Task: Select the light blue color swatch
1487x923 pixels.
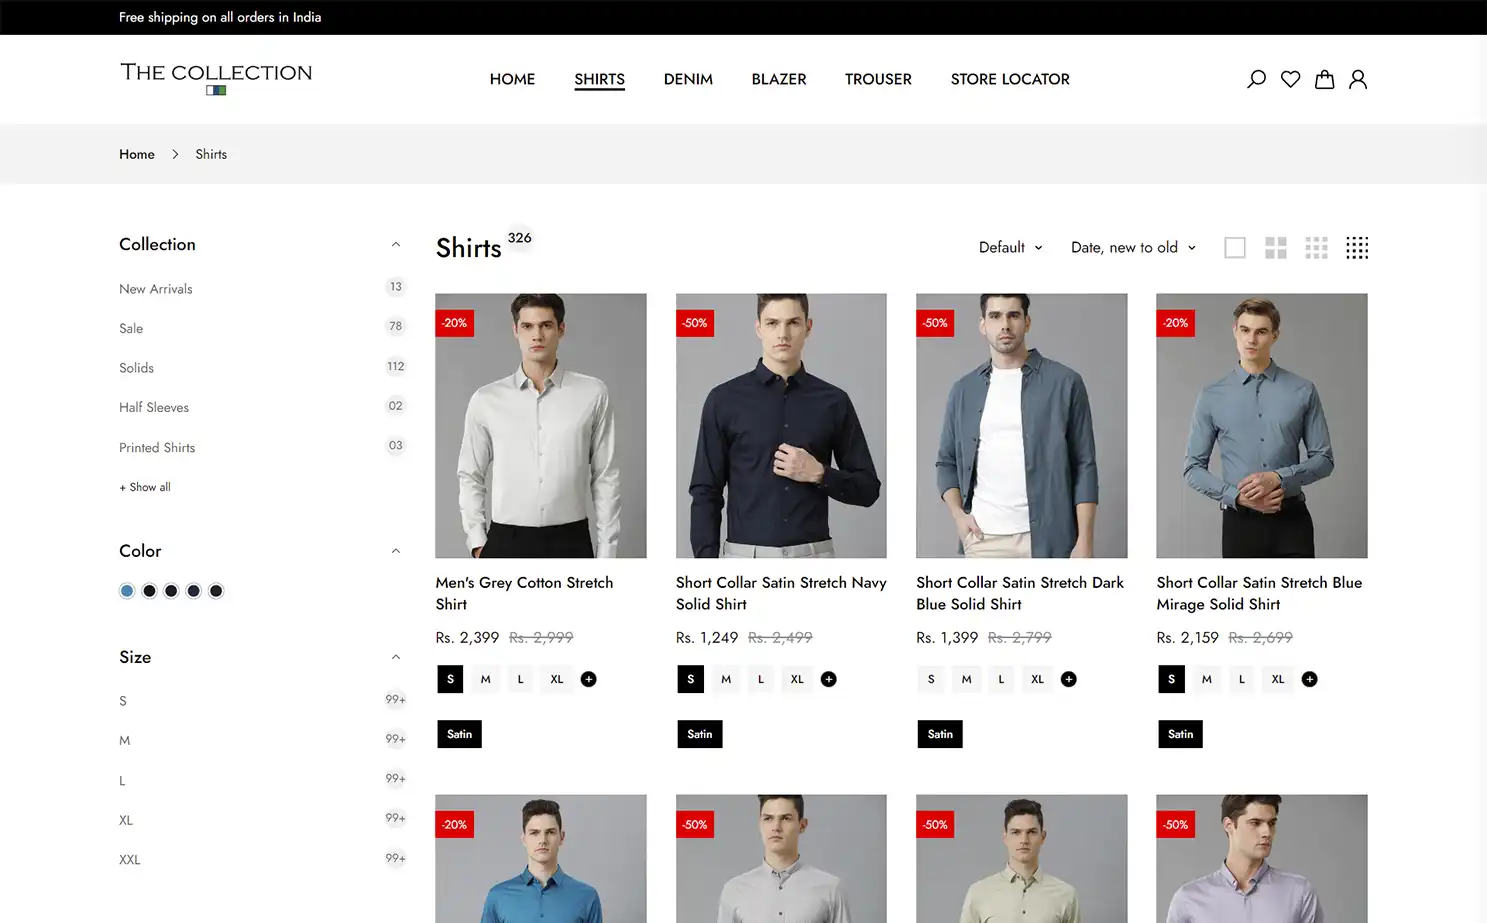Action: [x=127, y=590]
